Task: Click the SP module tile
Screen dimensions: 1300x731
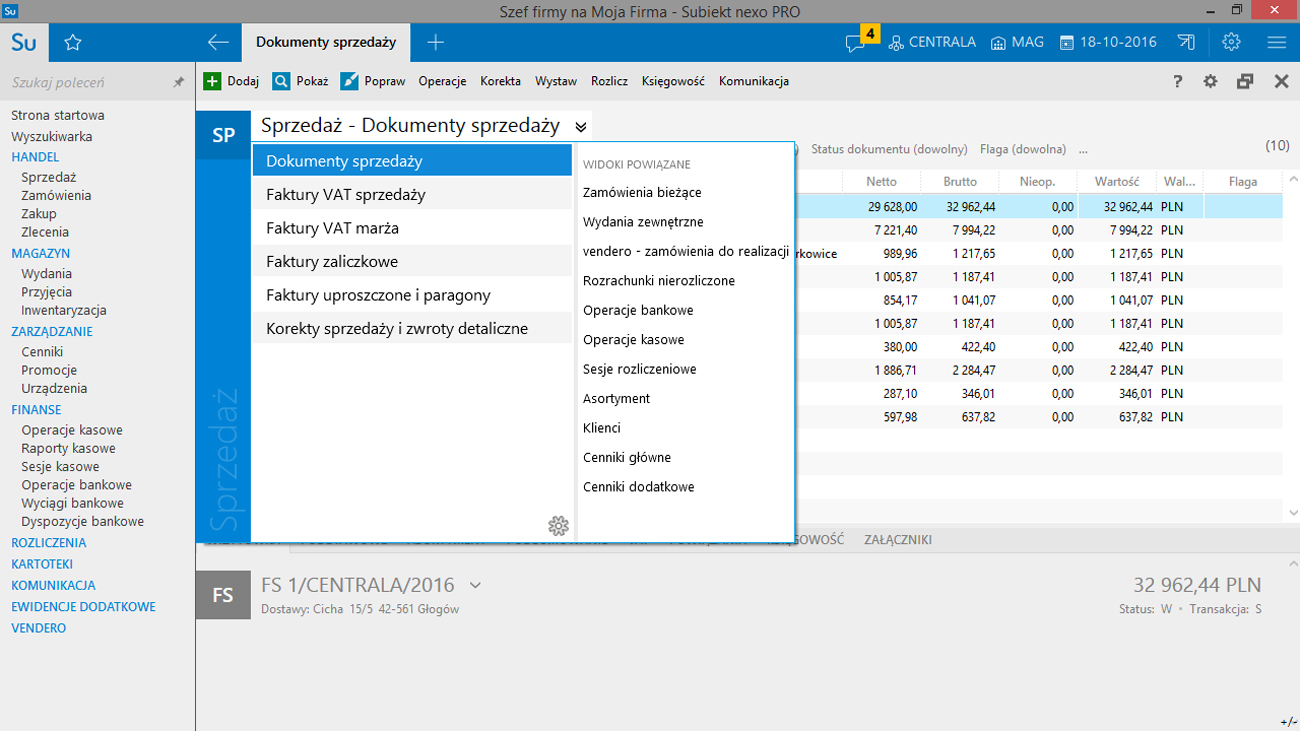Action: pyautogui.click(x=223, y=136)
